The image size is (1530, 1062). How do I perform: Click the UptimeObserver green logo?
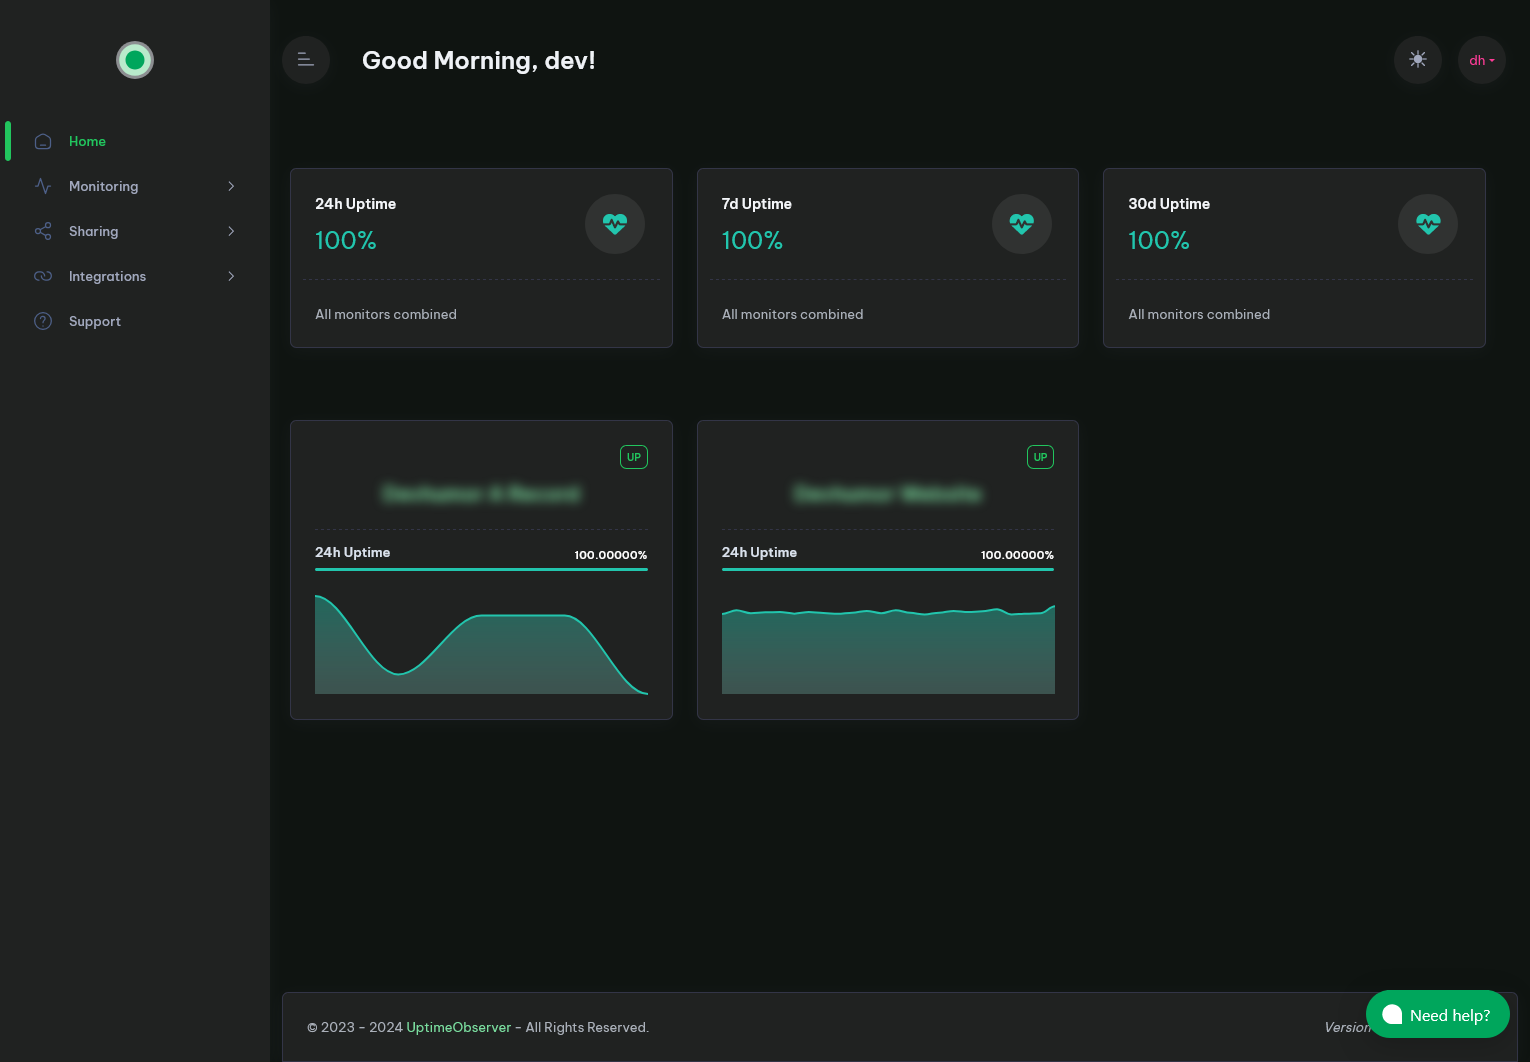pyautogui.click(x=135, y=60)
